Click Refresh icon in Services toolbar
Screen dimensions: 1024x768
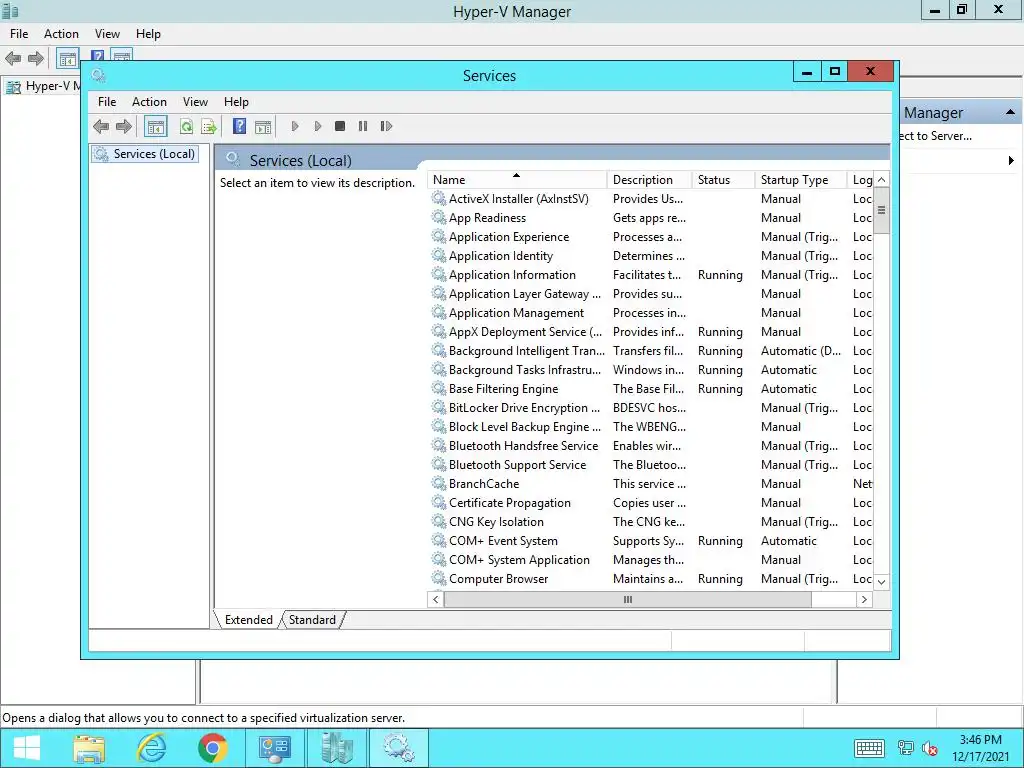click(186, 127)
